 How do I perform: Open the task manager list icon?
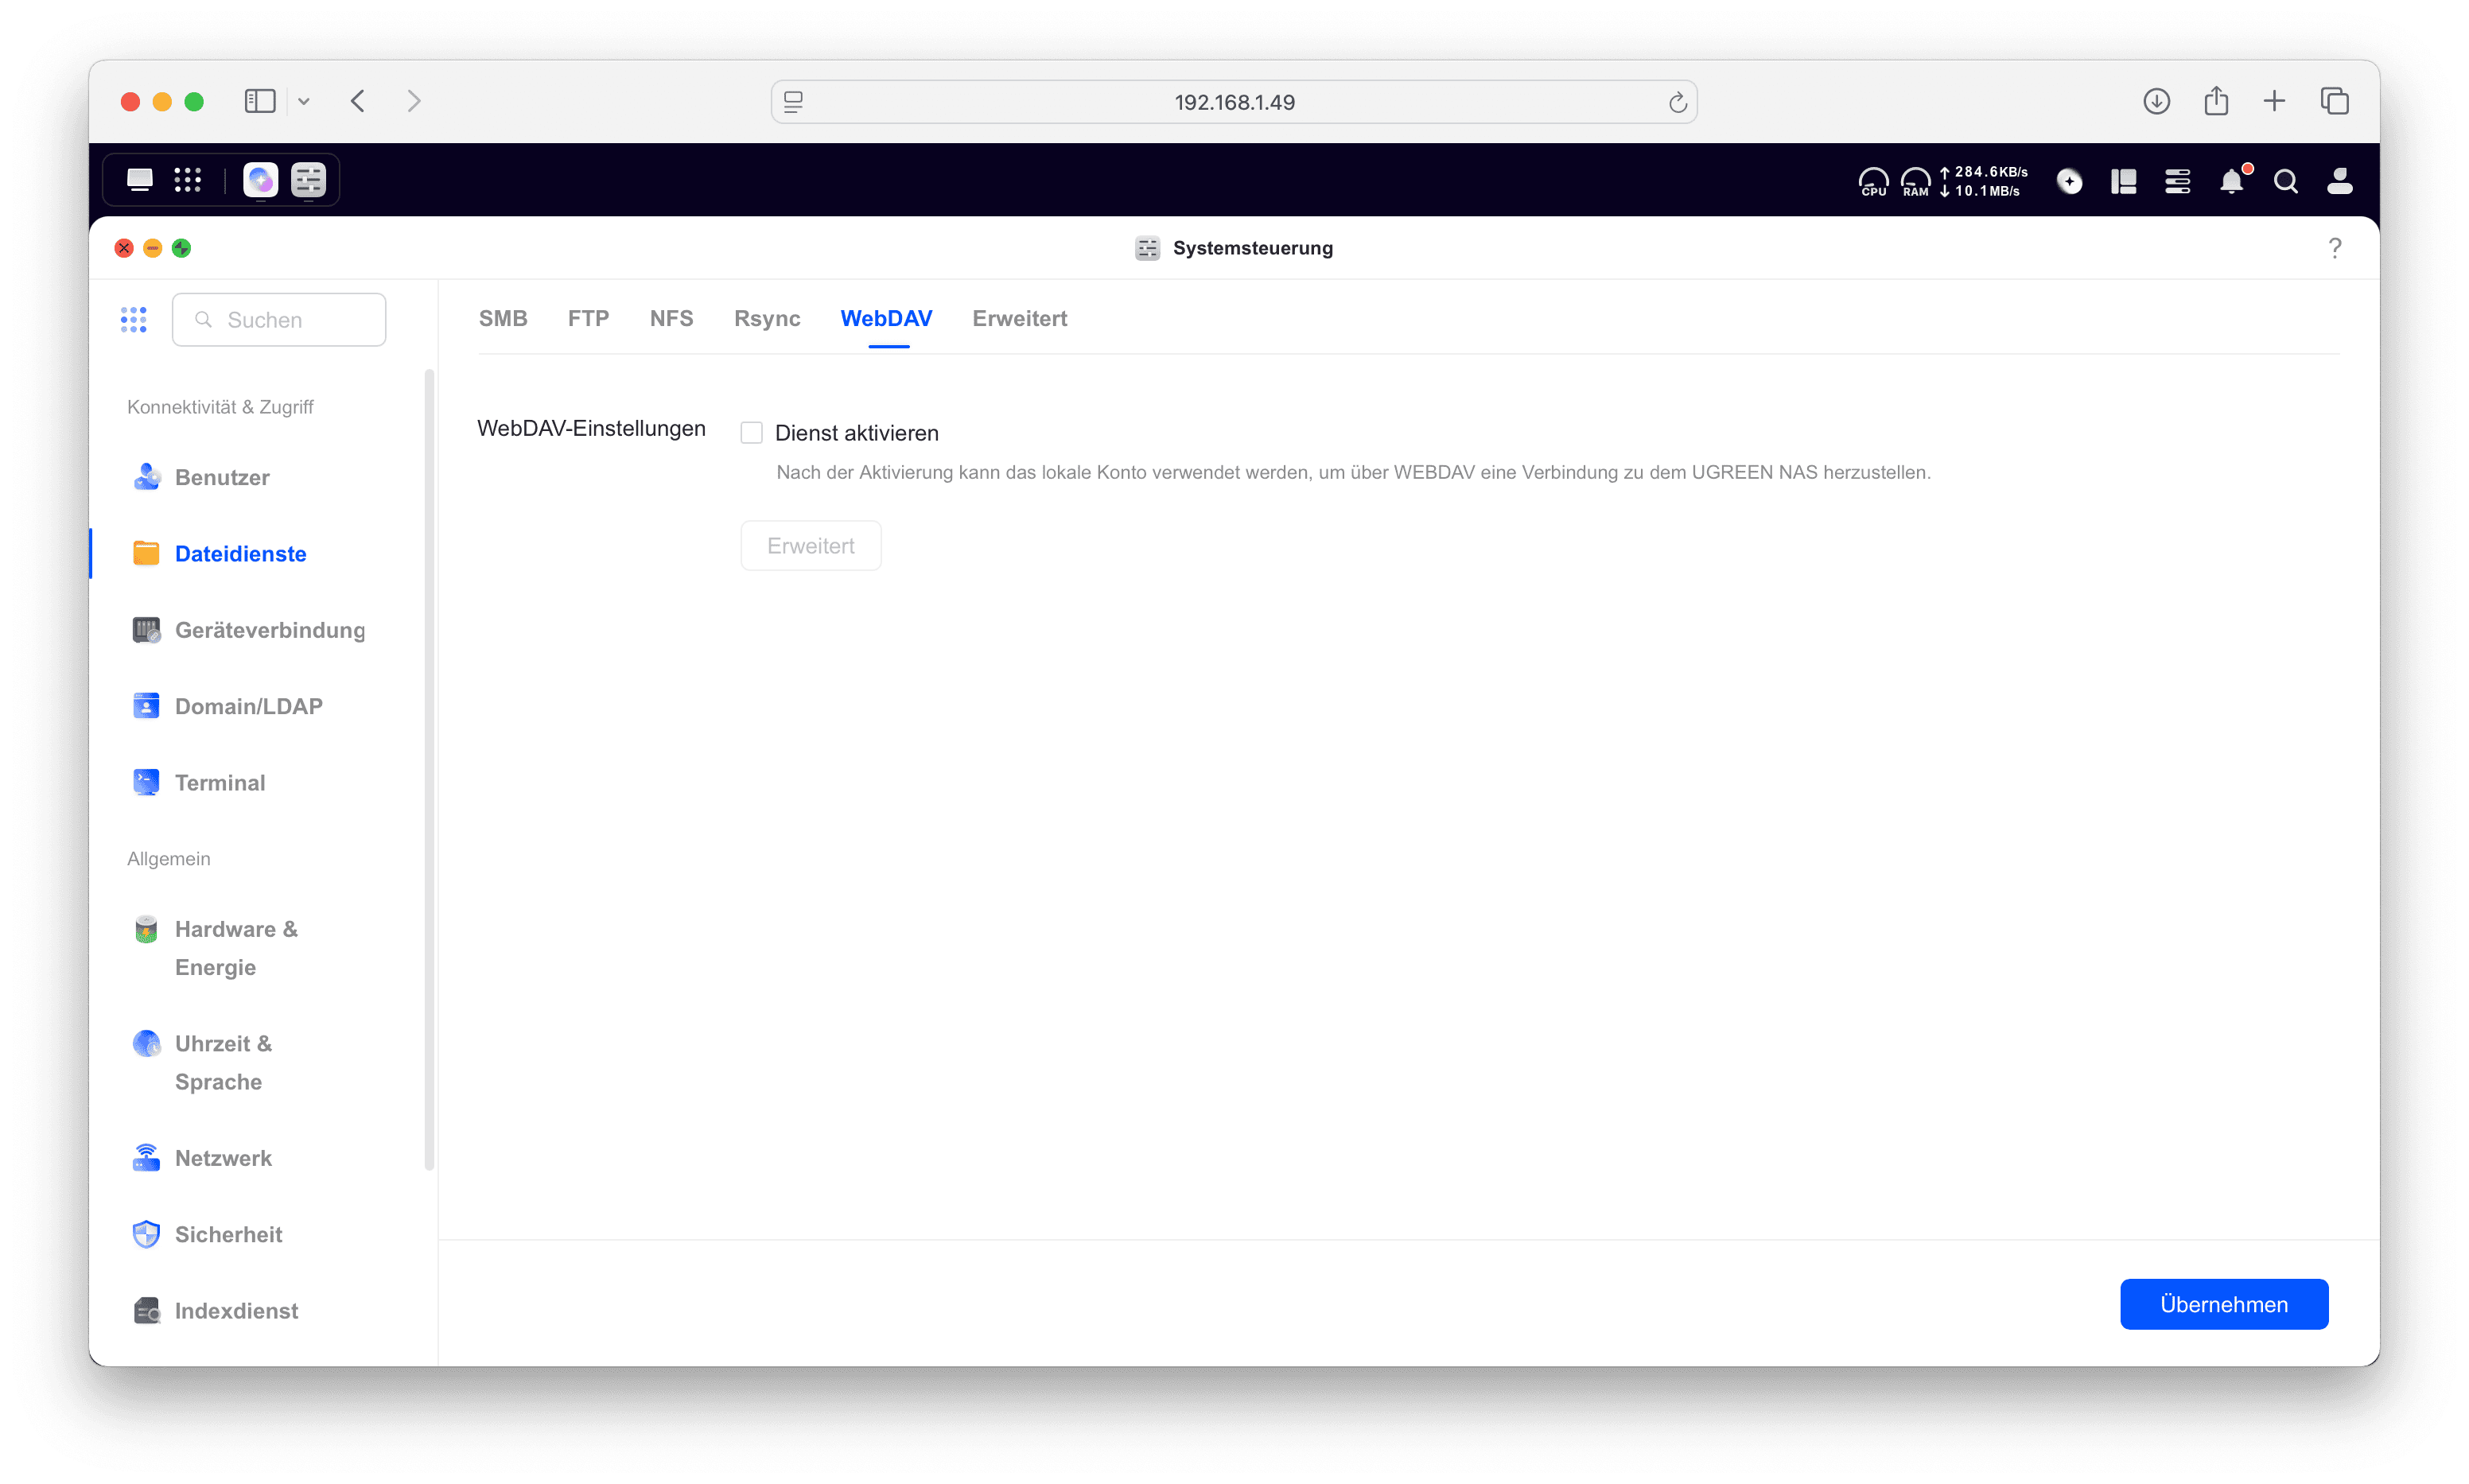click(2177, 181)
